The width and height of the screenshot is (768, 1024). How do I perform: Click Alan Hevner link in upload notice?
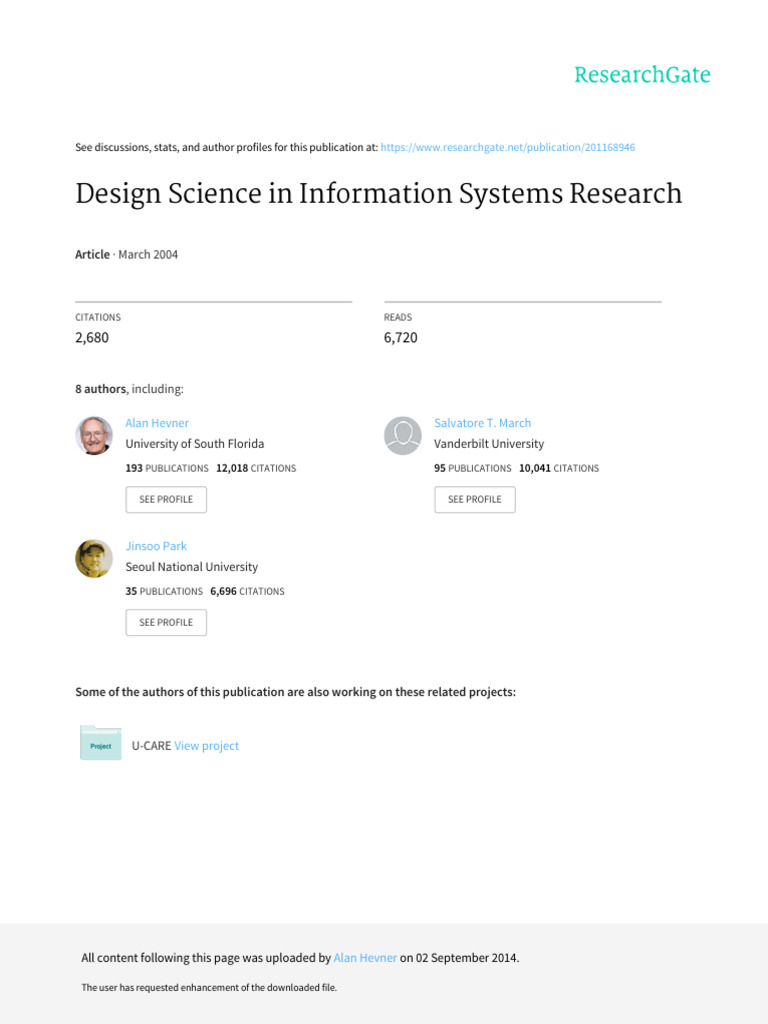coord(365,958)
